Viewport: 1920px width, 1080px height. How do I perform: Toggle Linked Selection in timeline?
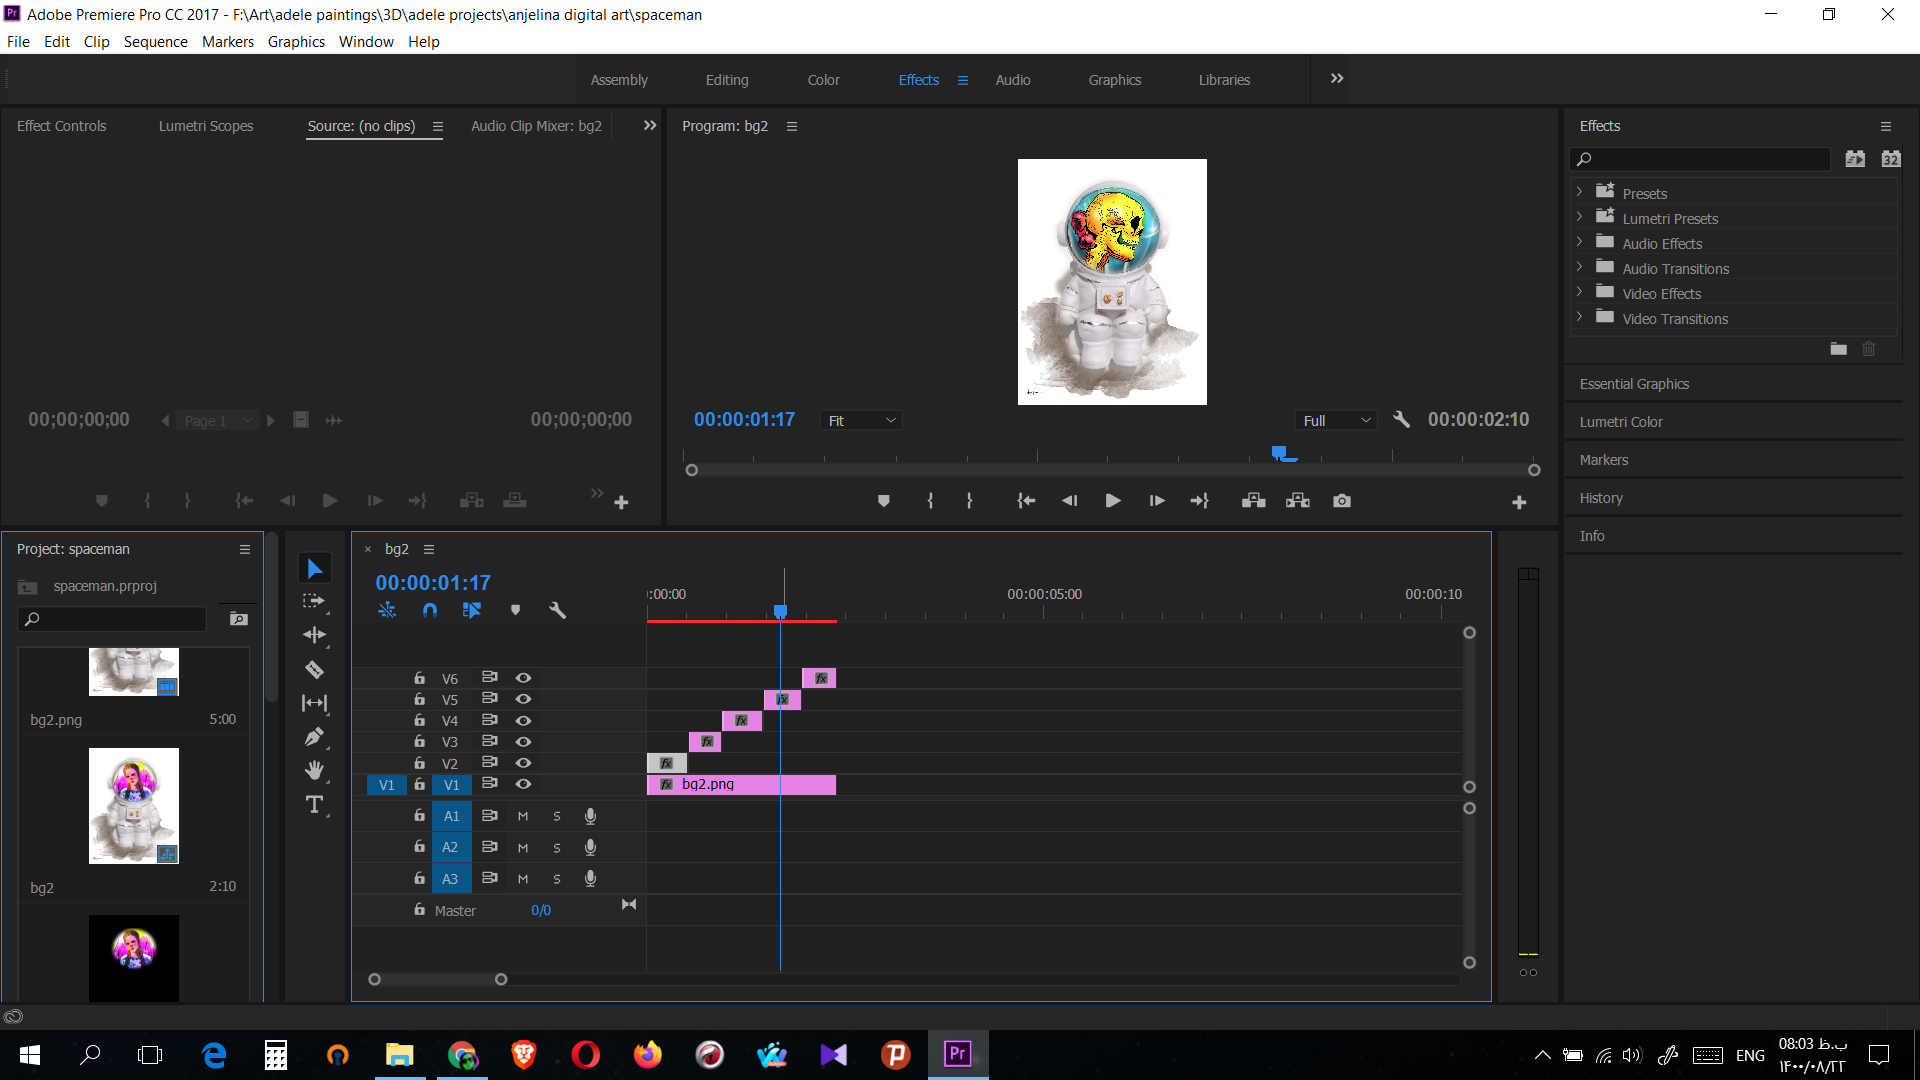472,610
